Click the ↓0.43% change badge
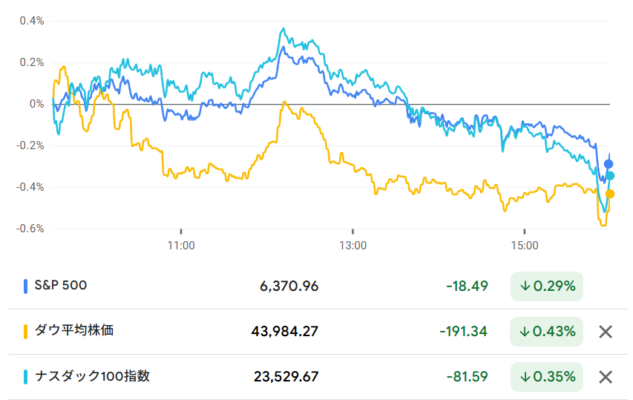This screenshot has width=633, height=400. 547,331
